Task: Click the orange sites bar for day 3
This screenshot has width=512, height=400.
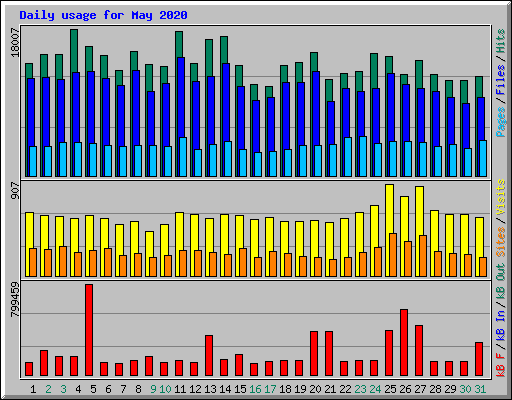Action: click(63, 261)
